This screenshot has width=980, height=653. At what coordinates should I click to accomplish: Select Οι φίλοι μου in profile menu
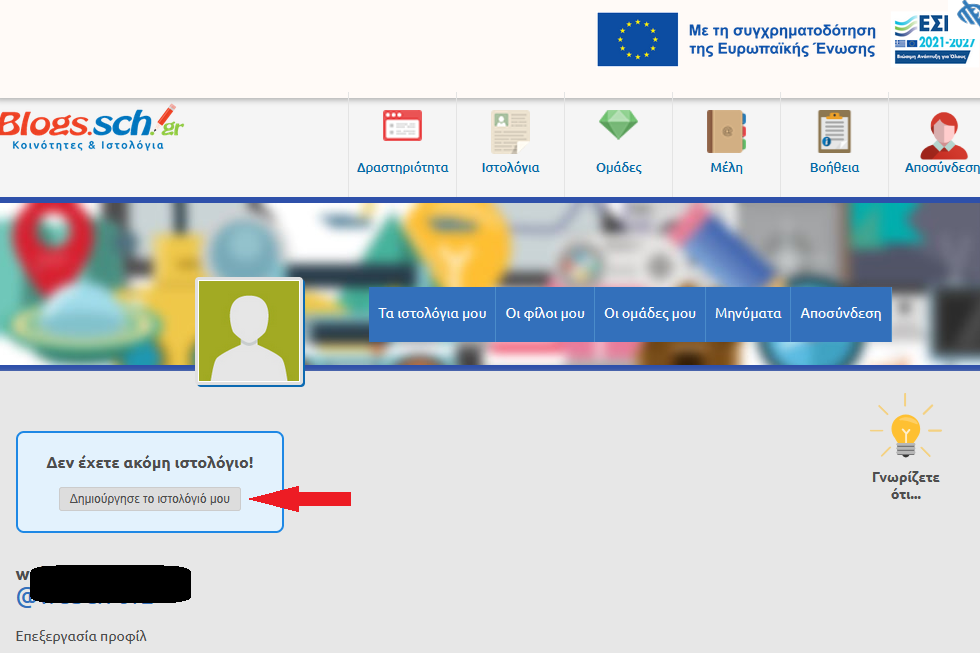click(545, 313)
